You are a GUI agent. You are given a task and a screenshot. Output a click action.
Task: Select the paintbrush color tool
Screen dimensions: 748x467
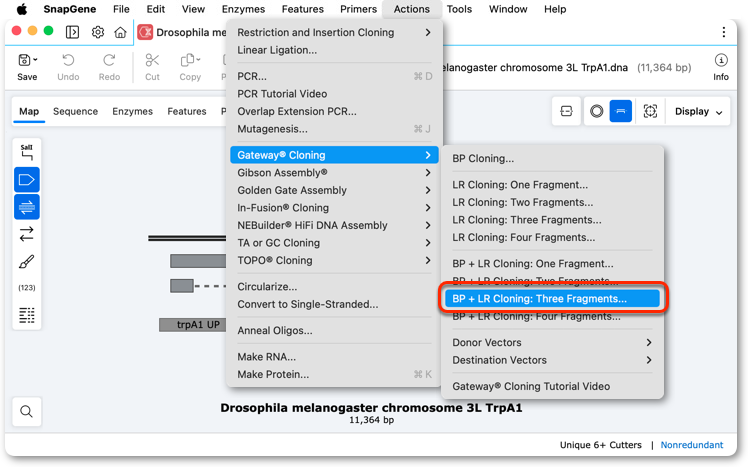tap(27, 261)
